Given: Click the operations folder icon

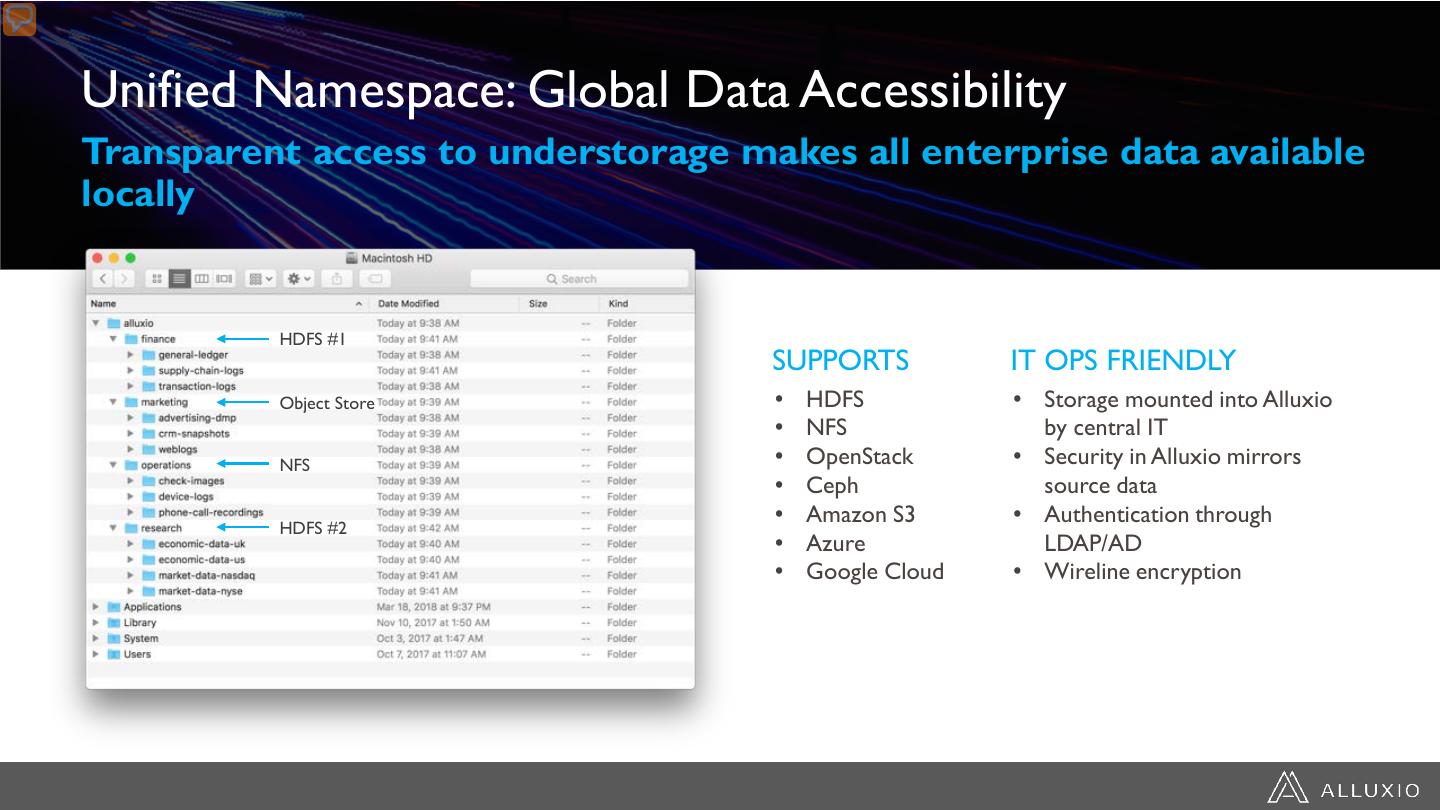Looking at the screenshot, I should pos(131,465).
